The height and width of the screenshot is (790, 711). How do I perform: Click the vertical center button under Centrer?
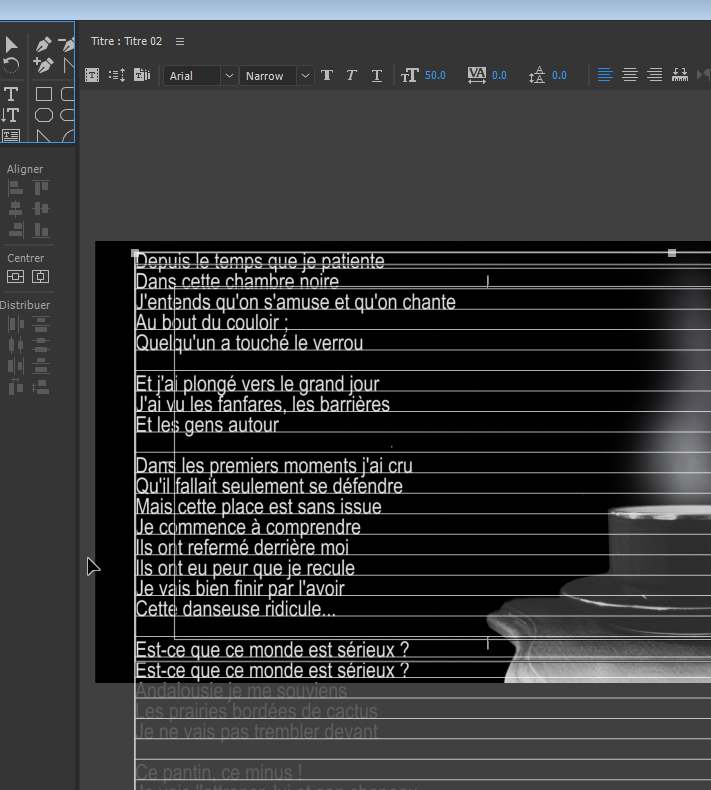click(x=15, y=277)
